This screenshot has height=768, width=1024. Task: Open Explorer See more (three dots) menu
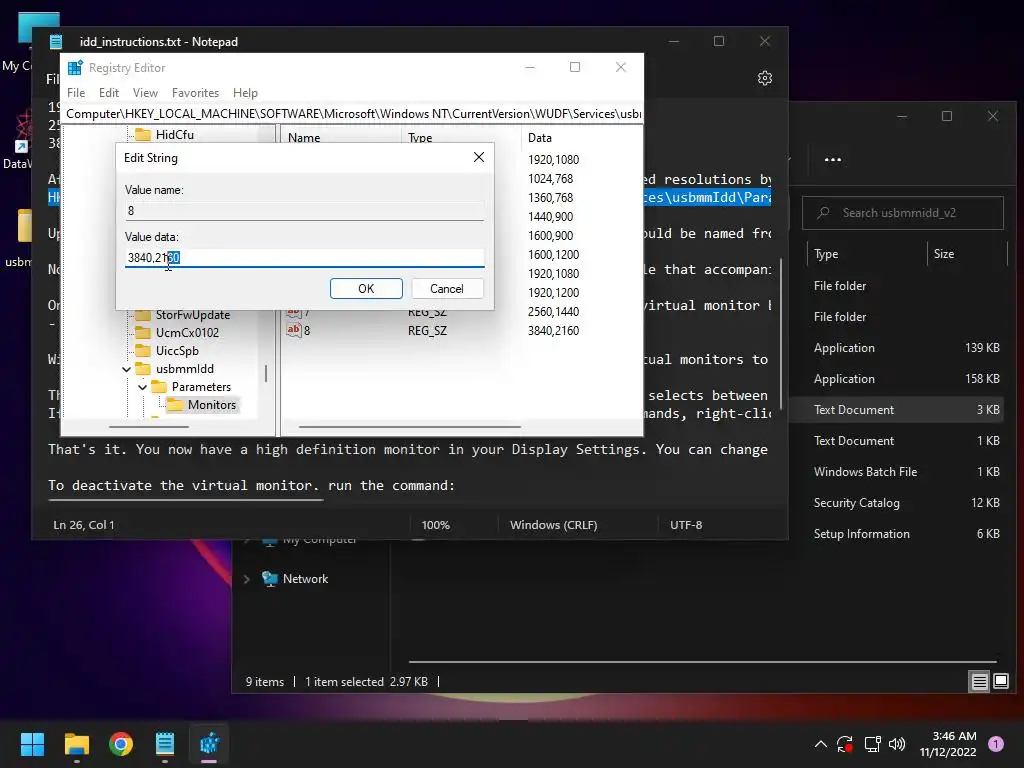click(833, 159)
